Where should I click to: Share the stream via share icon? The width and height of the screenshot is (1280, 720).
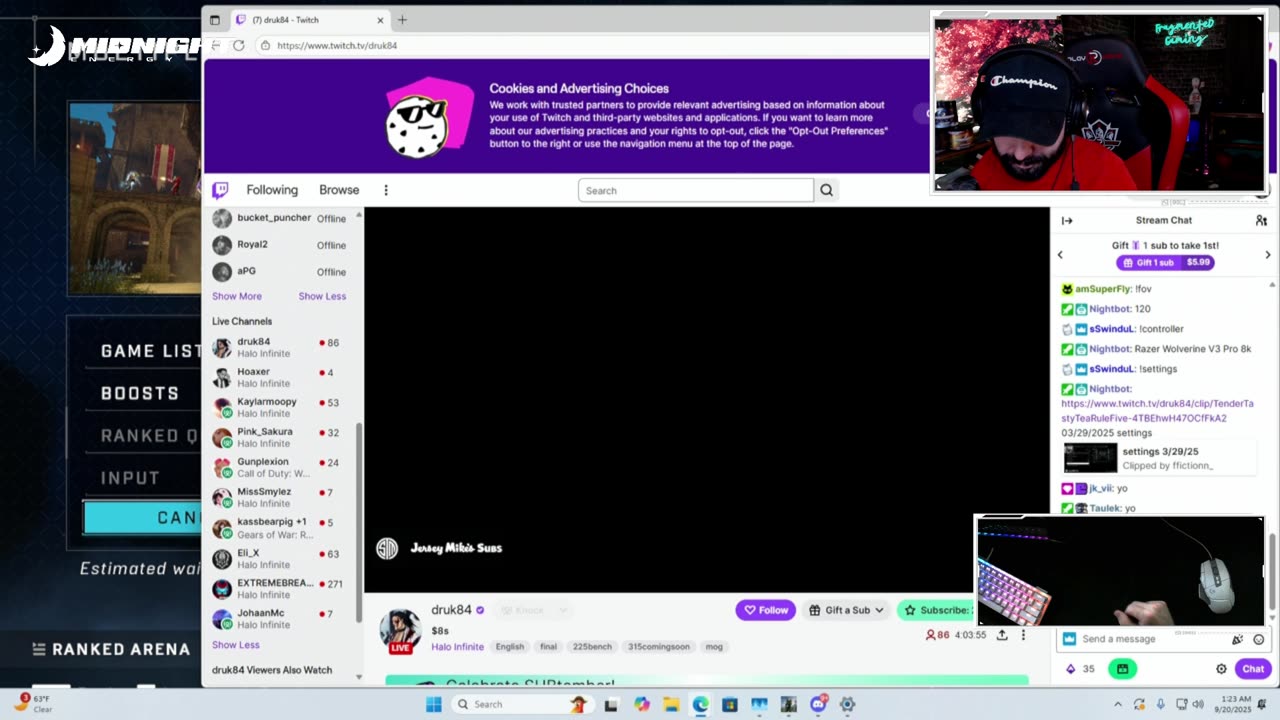1002,635
